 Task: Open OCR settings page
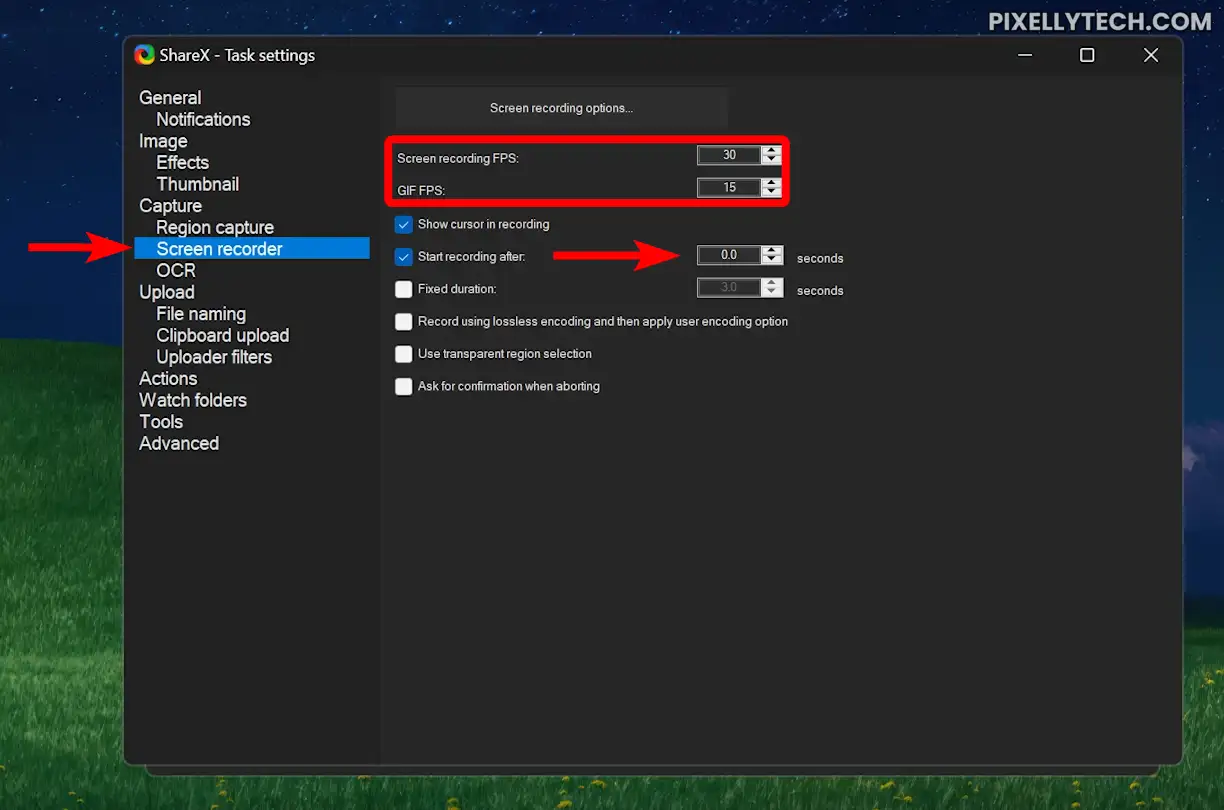click(176, 270)
